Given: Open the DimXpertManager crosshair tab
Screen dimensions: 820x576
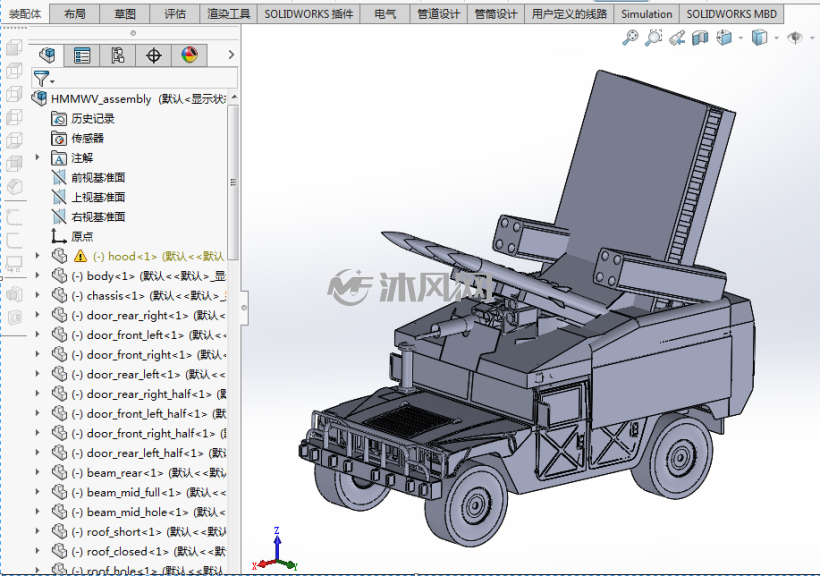Looking at the screenshot, I should pos(153,55).
